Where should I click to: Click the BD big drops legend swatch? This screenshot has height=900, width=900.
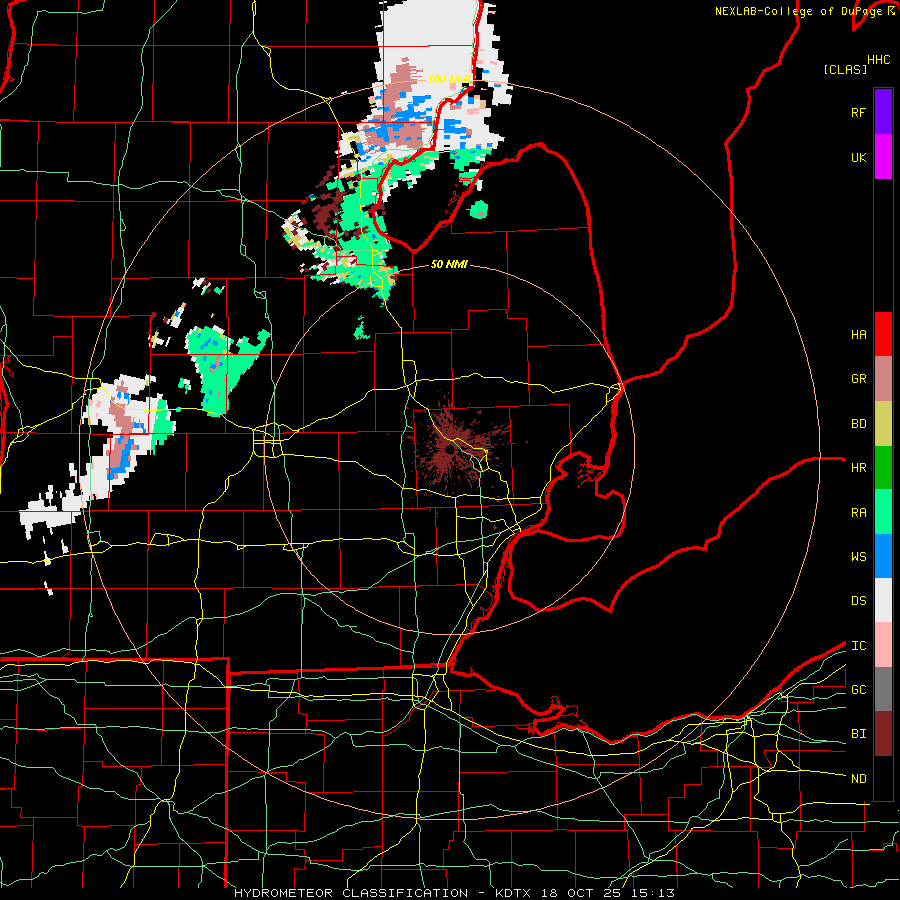(883, 424)
